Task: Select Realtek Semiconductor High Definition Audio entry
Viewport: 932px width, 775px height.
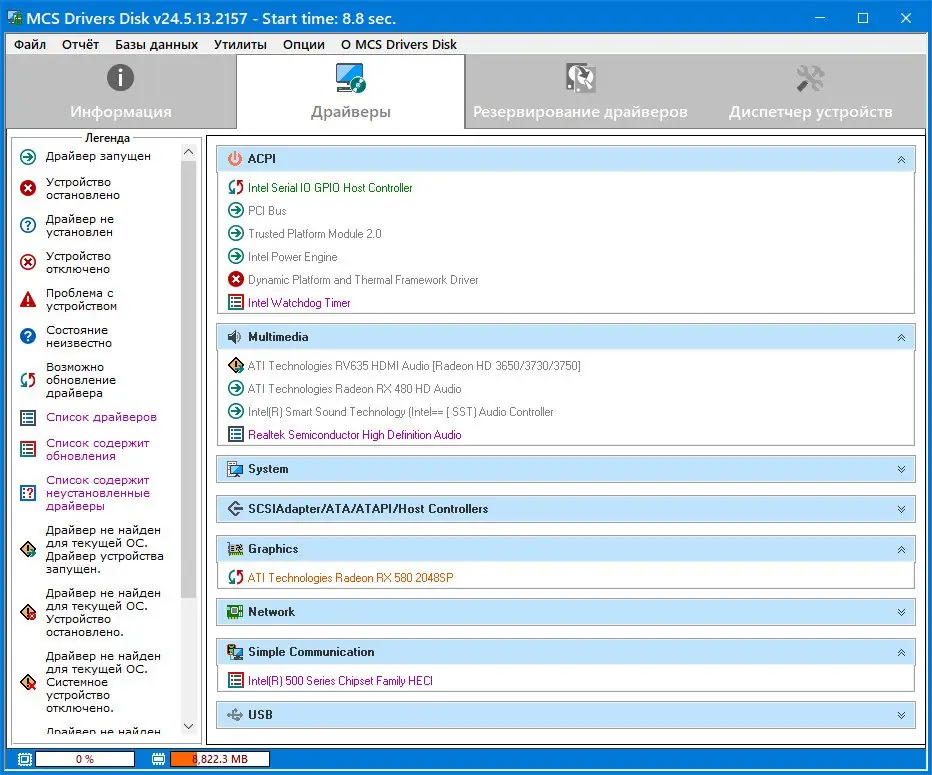Action: (354, 435)
